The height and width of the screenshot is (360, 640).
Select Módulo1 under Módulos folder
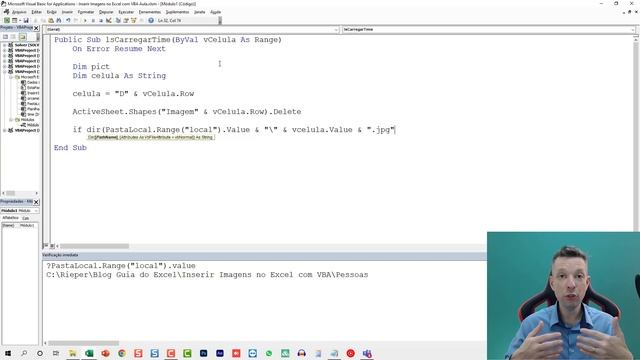tap(33, 125)
